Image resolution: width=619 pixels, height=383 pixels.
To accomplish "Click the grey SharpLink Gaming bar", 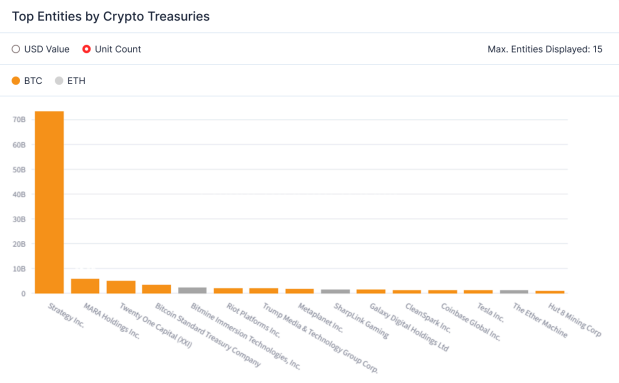I will 336,291.
